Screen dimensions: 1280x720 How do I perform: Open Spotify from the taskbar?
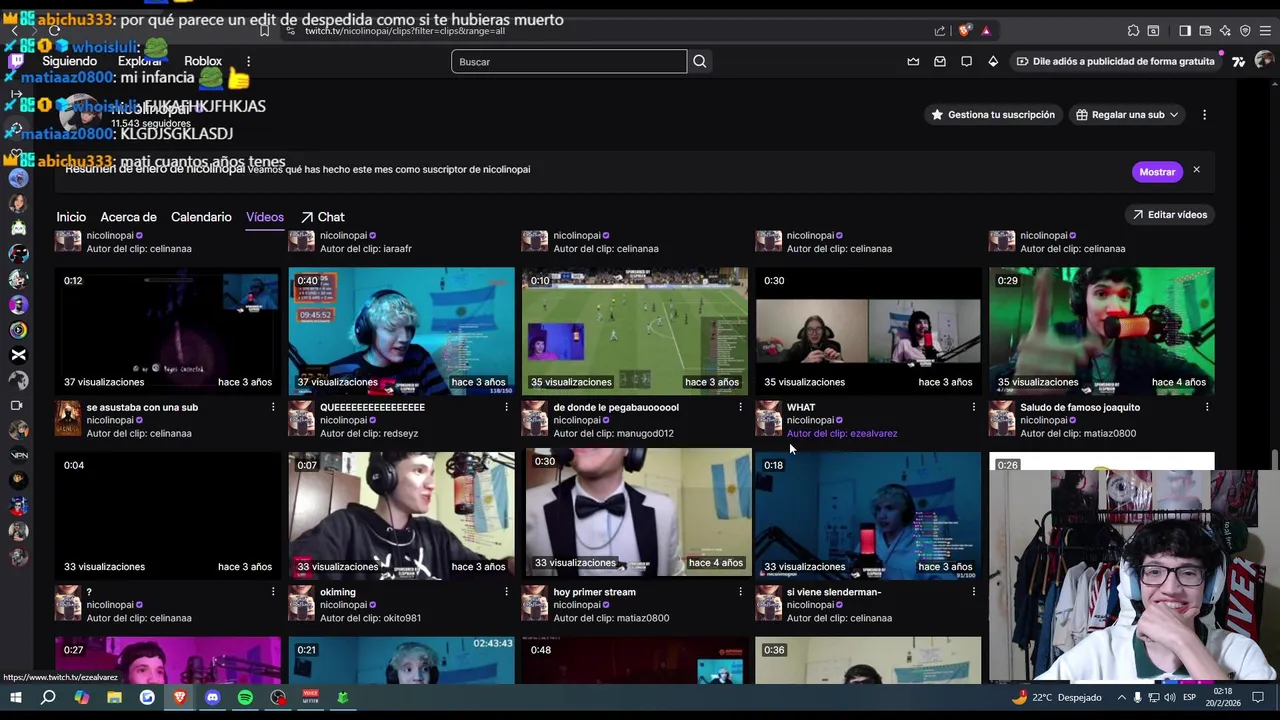coord(245,697)
